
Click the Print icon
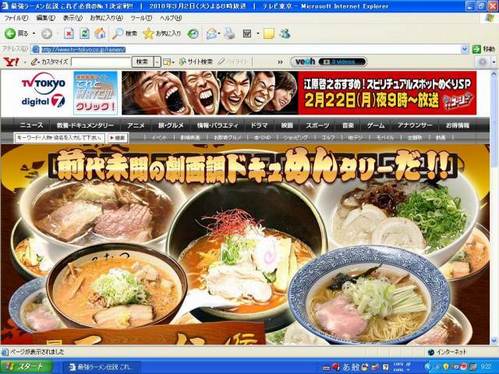click(x=230, y=33)
